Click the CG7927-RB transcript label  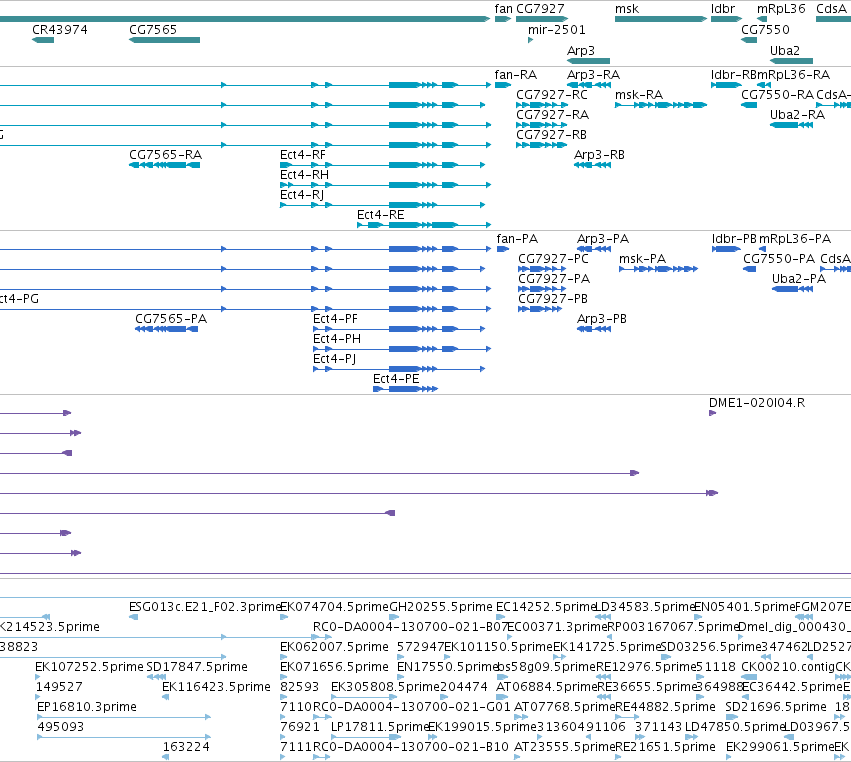tap(551, 135)
